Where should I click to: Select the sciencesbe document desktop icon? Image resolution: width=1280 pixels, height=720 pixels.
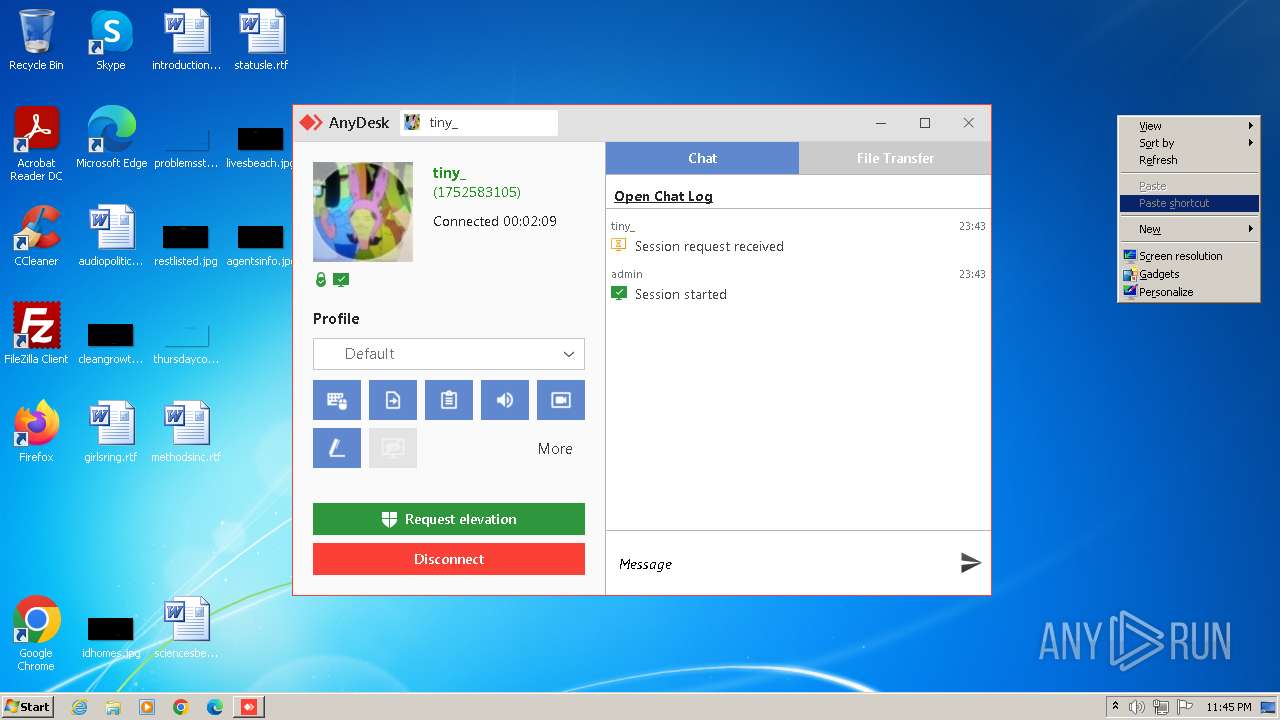click(187, 628)
